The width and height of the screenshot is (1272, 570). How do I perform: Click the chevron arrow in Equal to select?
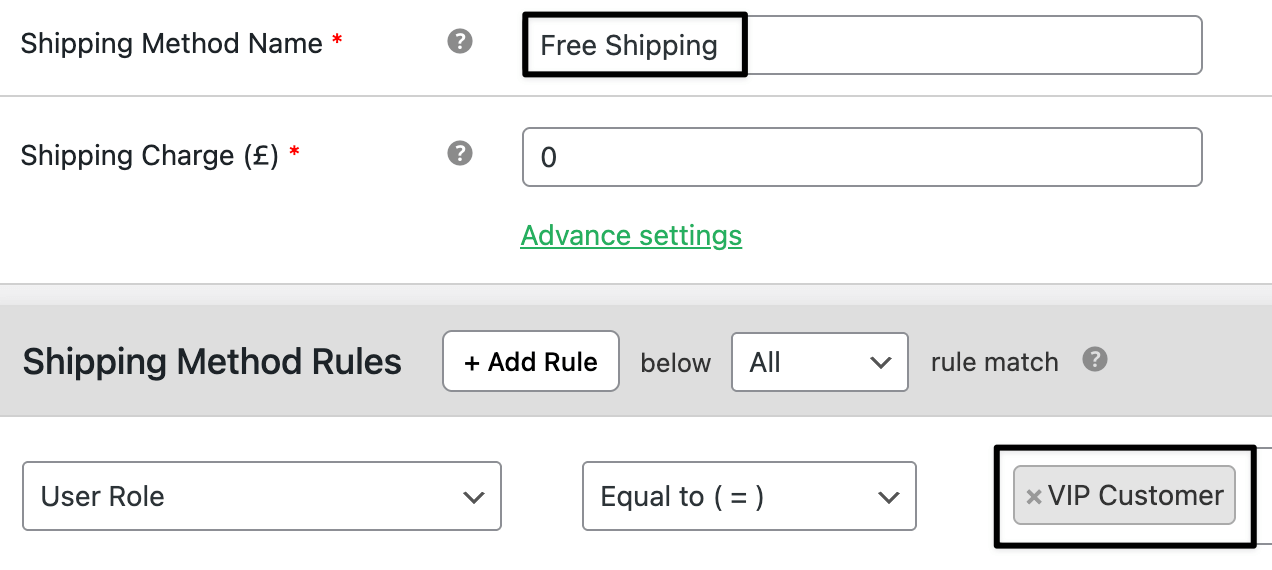point(887,497)
